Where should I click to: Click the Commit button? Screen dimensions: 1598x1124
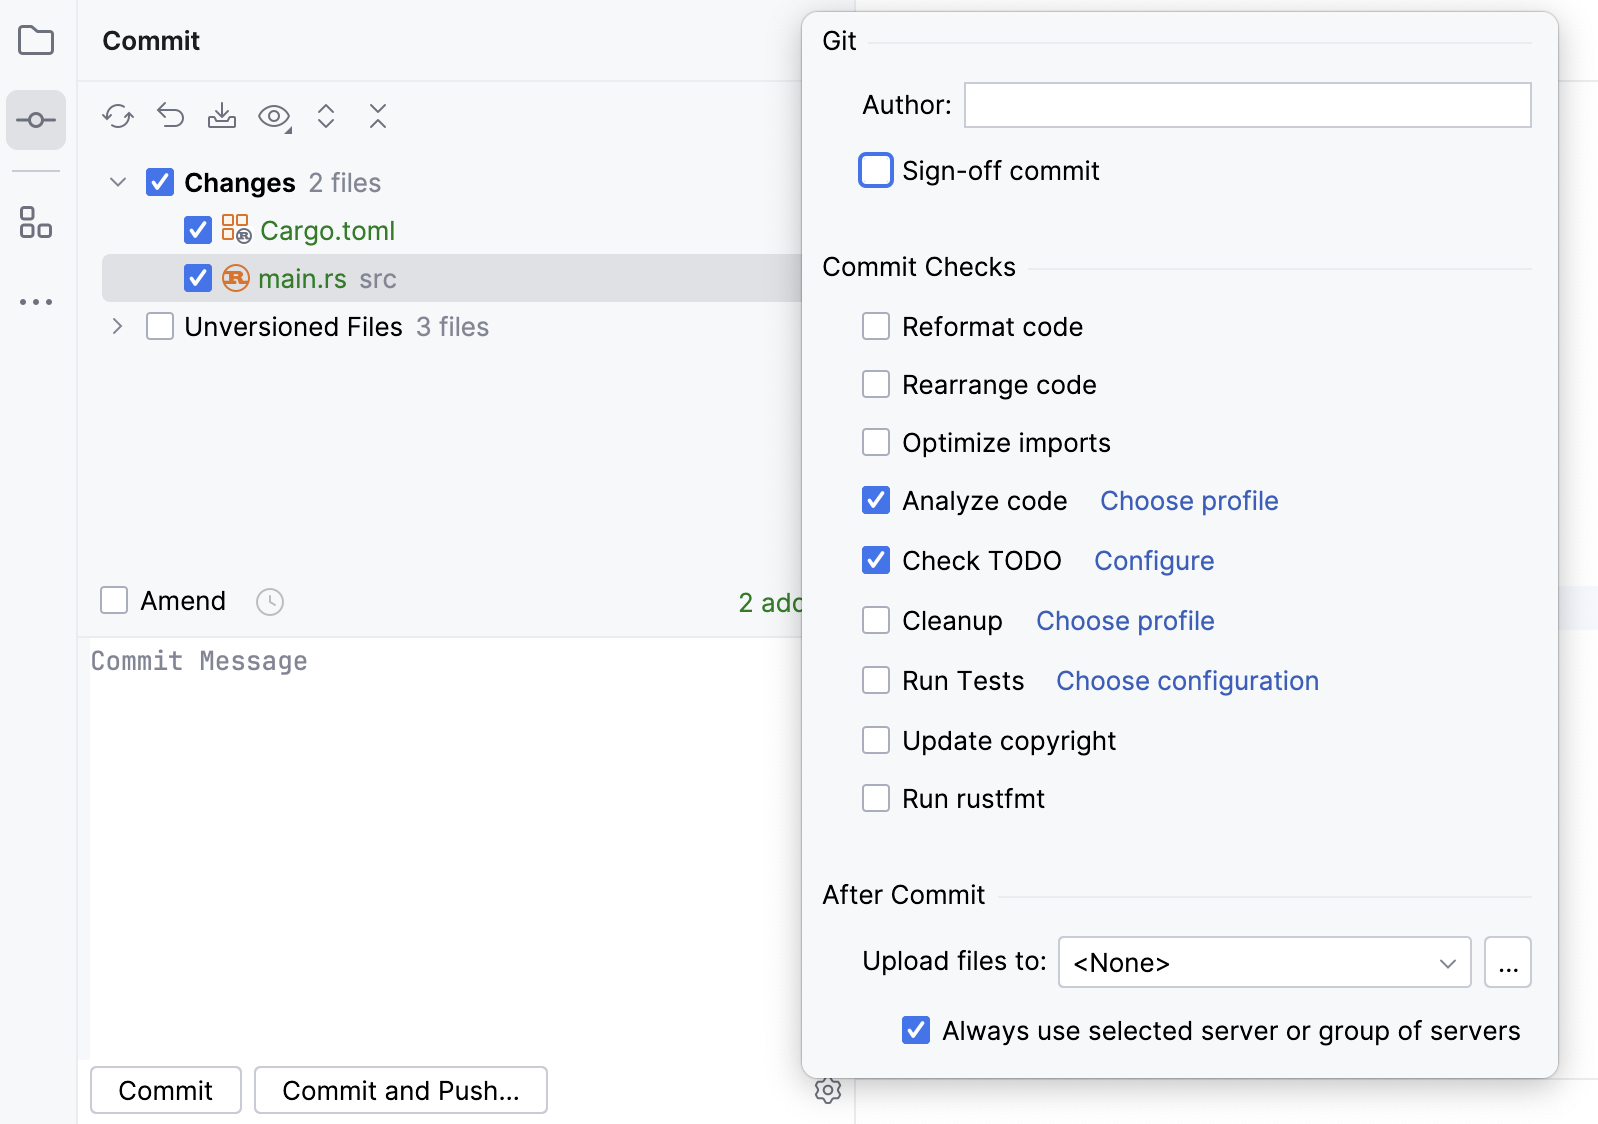coord(166,1090)
